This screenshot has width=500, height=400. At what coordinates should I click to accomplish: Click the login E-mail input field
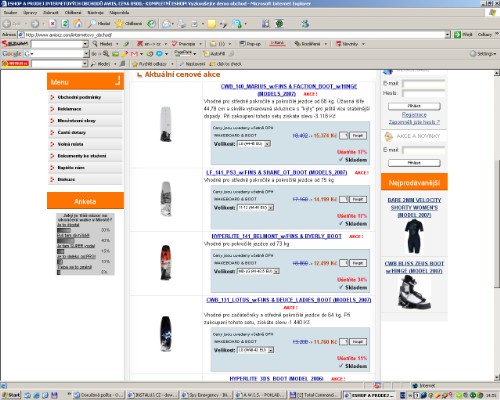click(x=424, y=83)
